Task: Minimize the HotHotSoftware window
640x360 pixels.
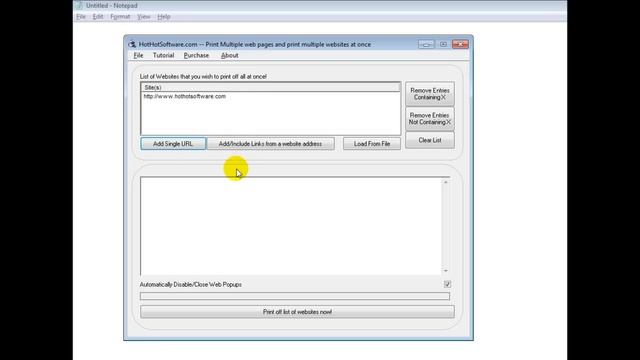Action: [x=426, y=44]
